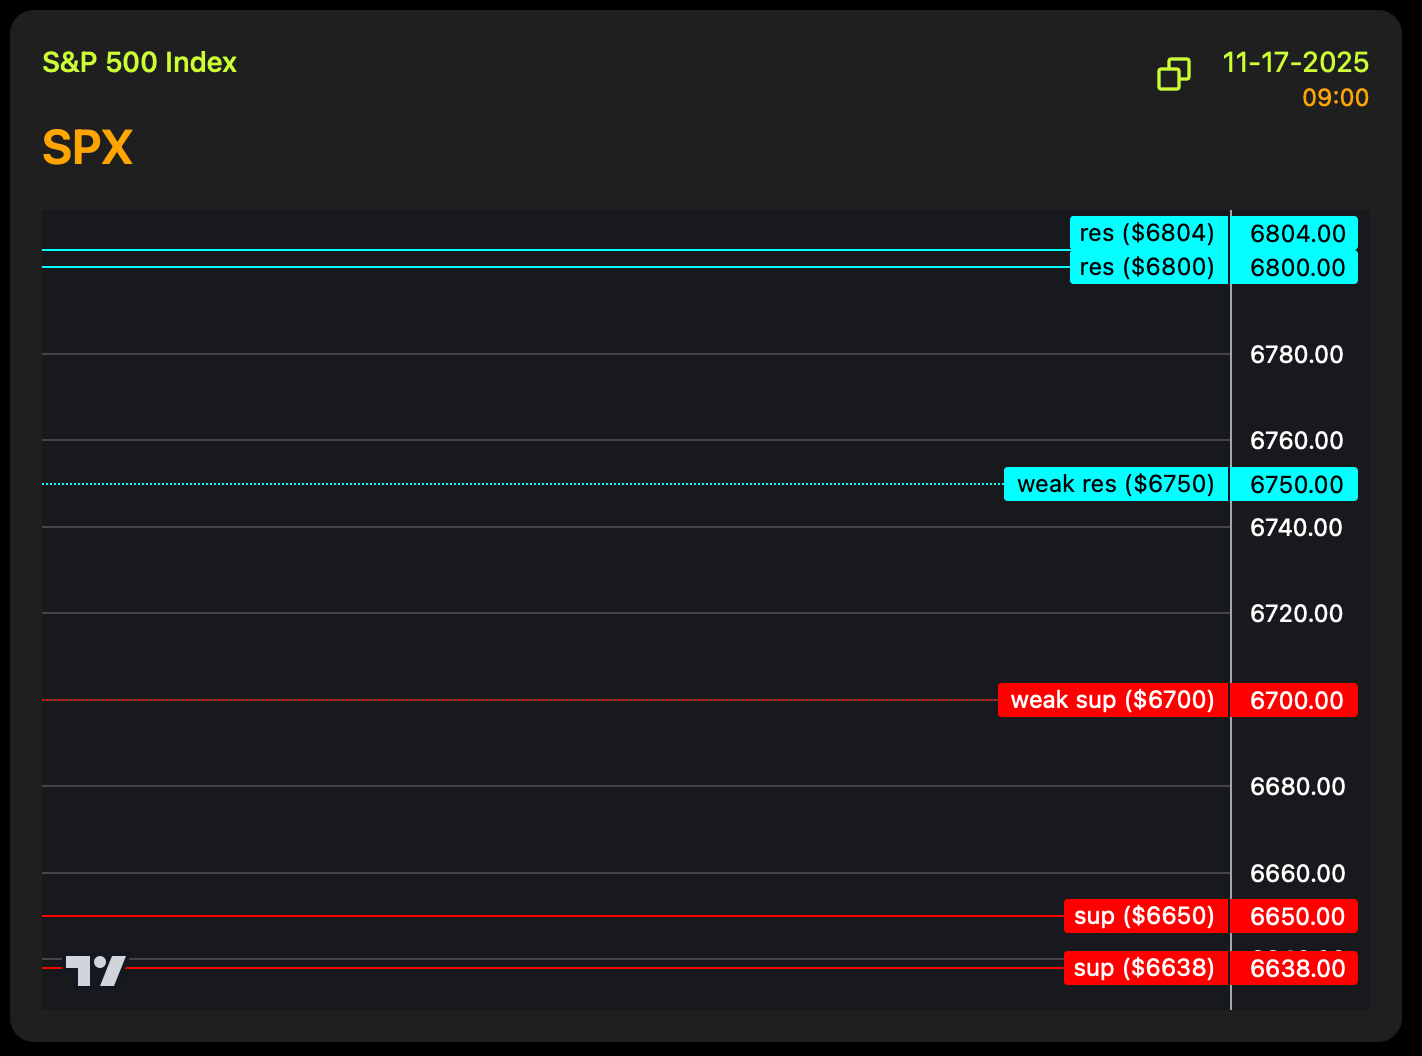Click the red 6638.00 price tag
Viewport: 1422px width, 1056px height.
coord(1296,968)
